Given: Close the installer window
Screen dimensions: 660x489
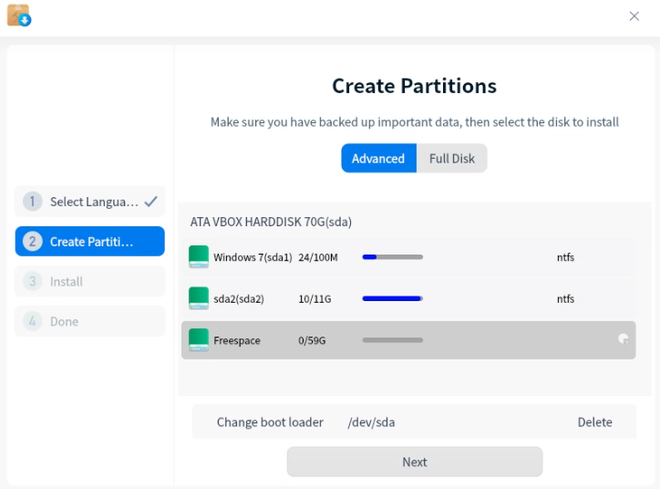Looking at the screenshot, I should [x=634, y=16].
